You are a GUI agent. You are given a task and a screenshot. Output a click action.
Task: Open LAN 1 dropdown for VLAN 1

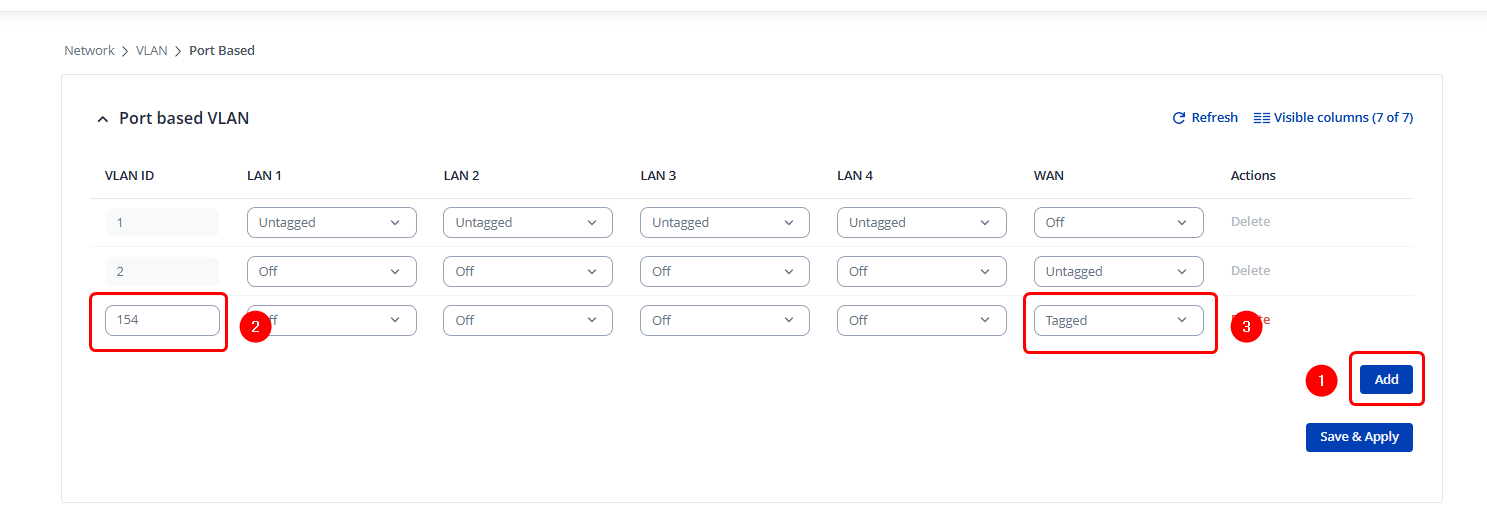pyautogui.click(x=331, y=223)
